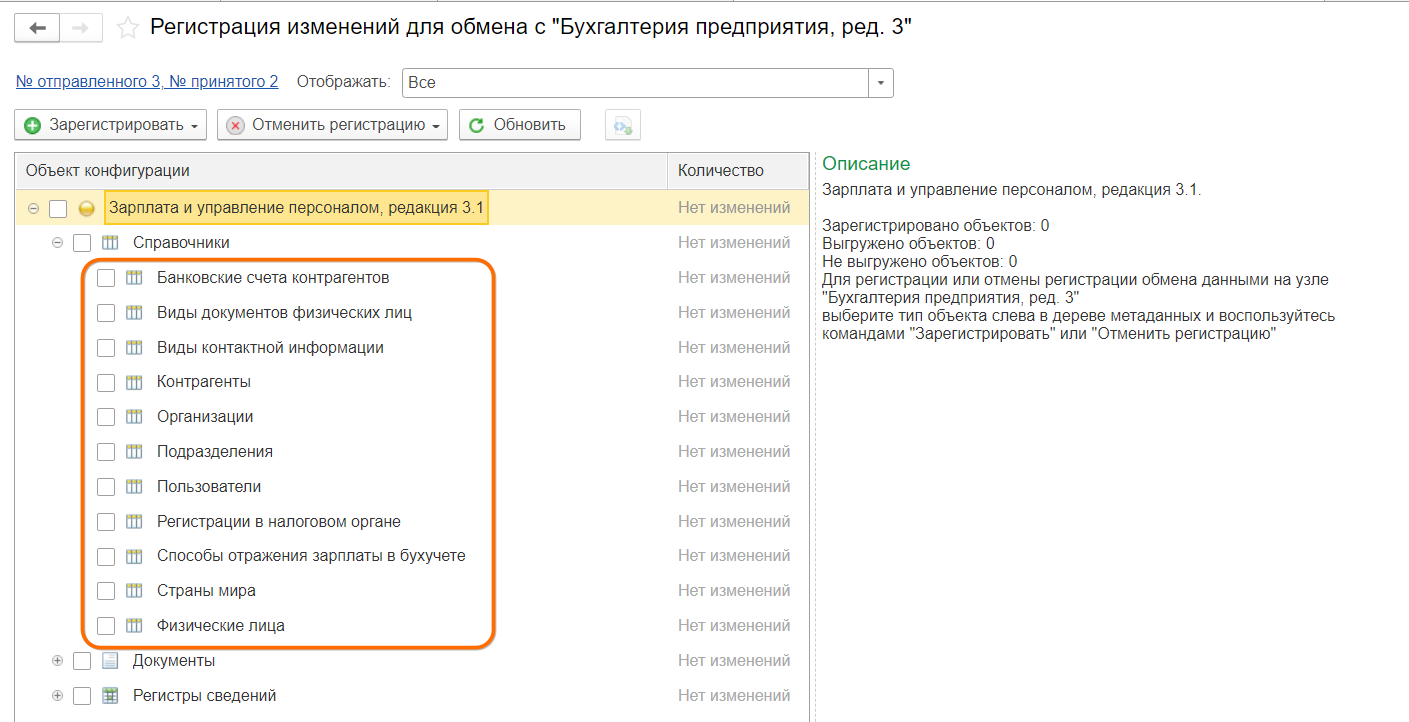The image size is (1409, 722).
Task: Collapse the Справочники branch
Action: (57, 243)
